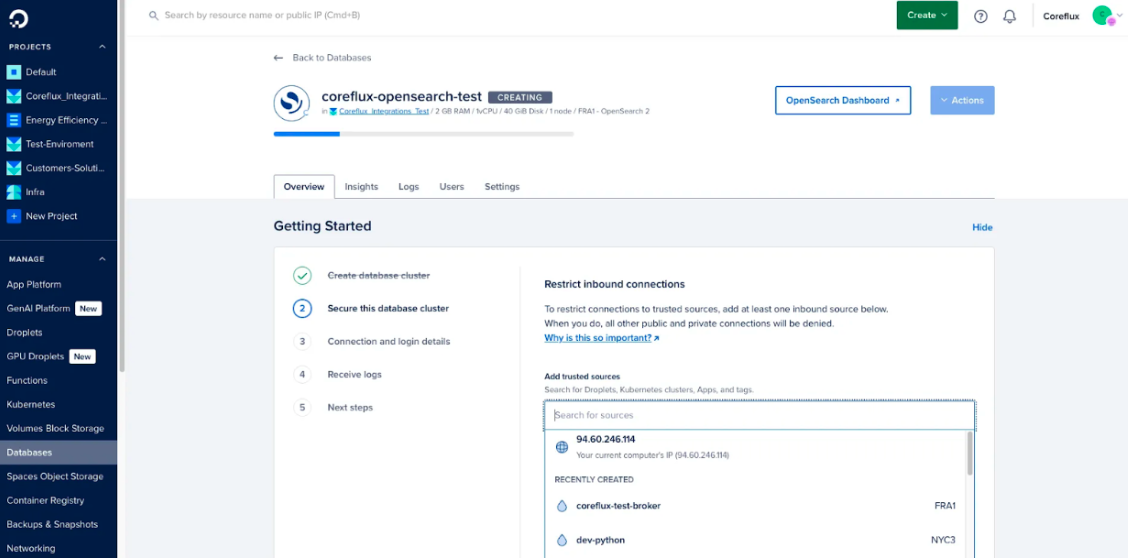Click the Energy Efficiency project icon

coord(14,120)
